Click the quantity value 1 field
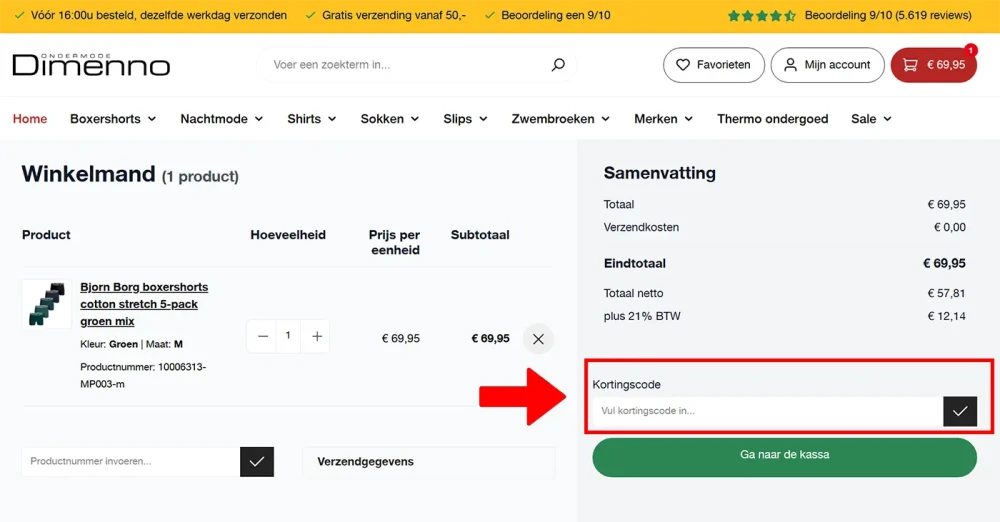This screenshot has height=522, width=1000. pos(288,336)
